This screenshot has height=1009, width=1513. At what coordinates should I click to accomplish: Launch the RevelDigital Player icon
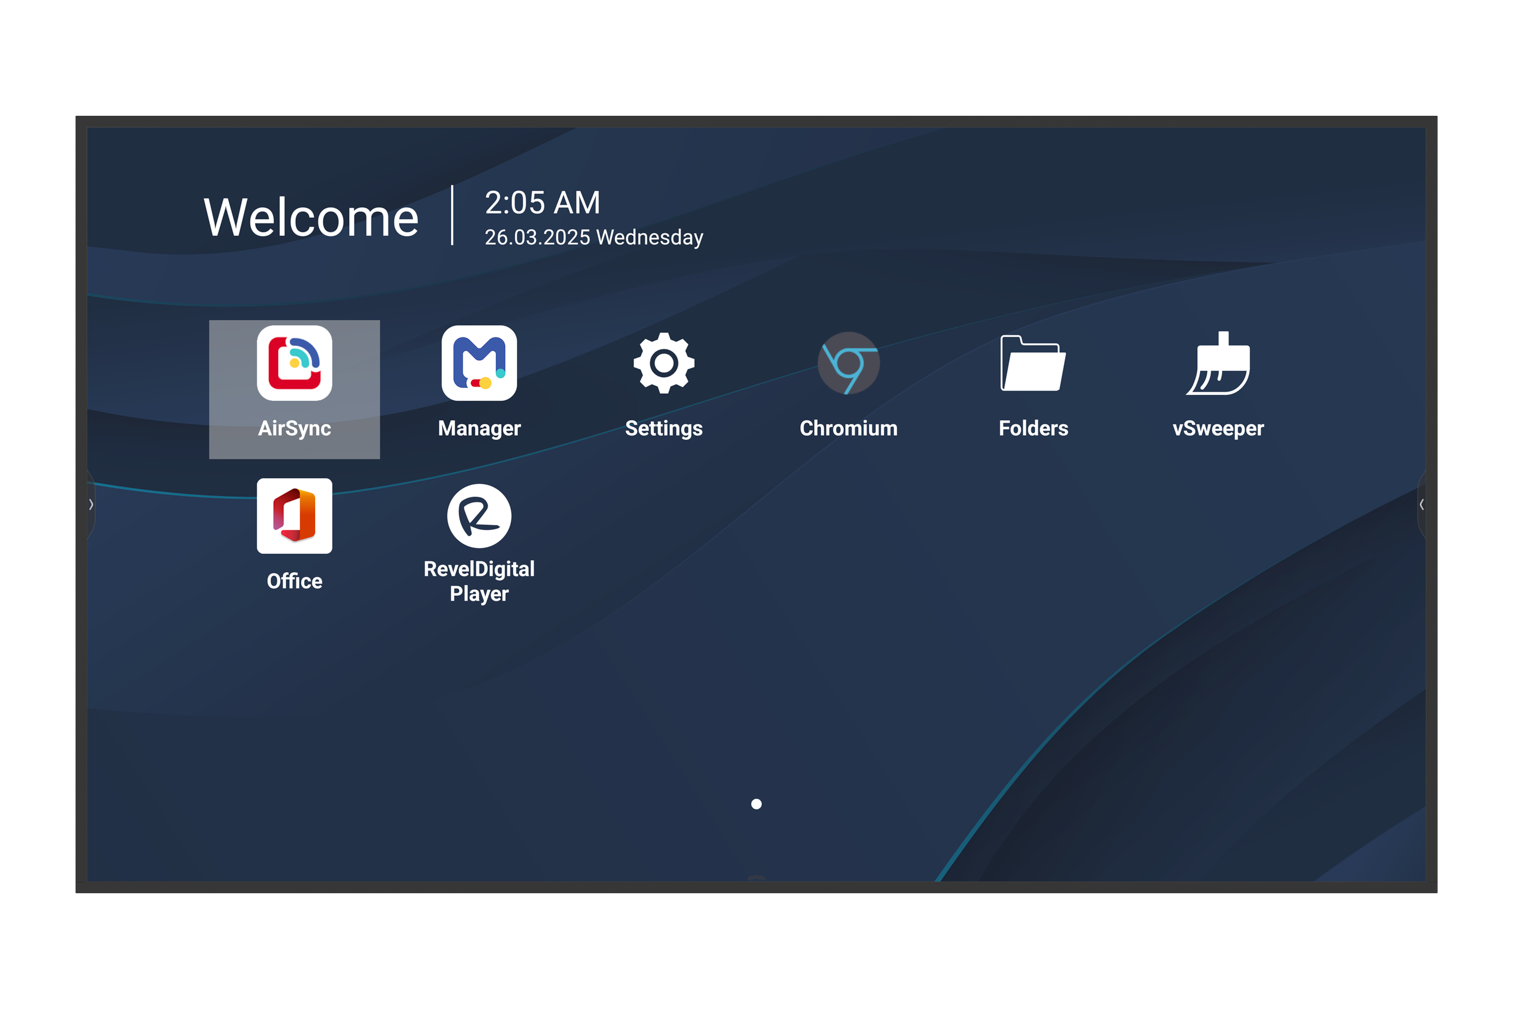pos(479,516)
